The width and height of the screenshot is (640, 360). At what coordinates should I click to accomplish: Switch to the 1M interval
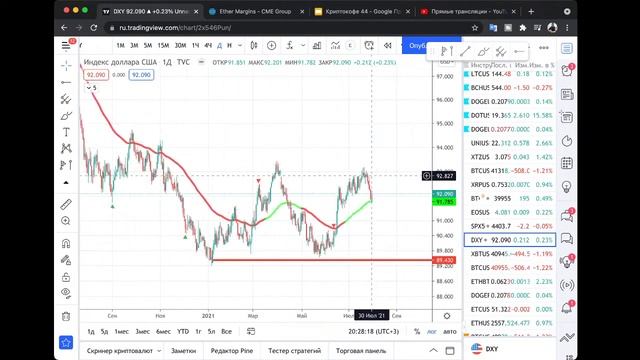pyautogui.click(x=120, y=45)
